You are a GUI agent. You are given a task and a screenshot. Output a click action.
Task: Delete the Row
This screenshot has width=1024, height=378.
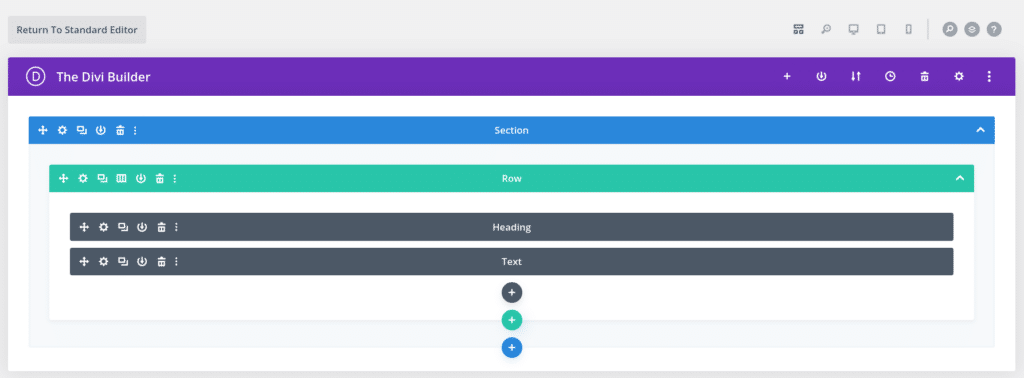(x=160, y=178)
